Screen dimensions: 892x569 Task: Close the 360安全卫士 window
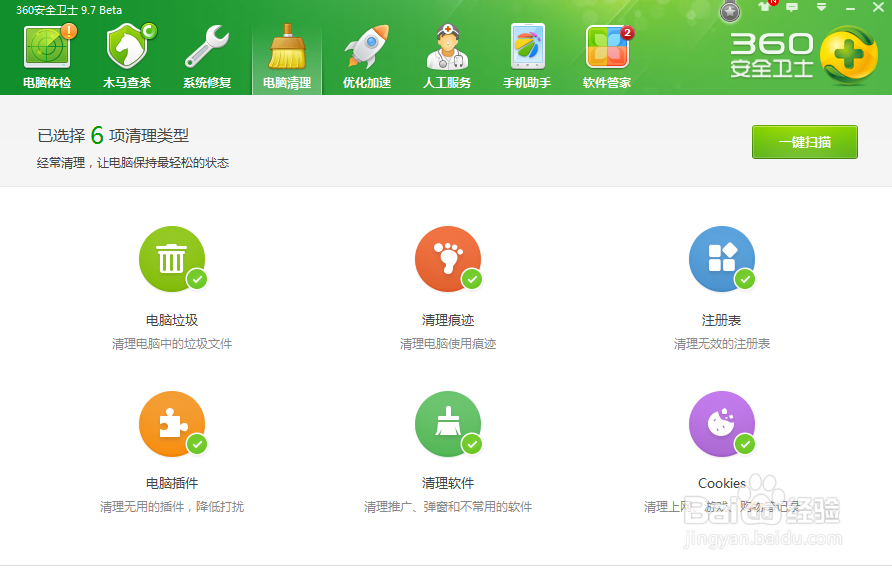878,7
